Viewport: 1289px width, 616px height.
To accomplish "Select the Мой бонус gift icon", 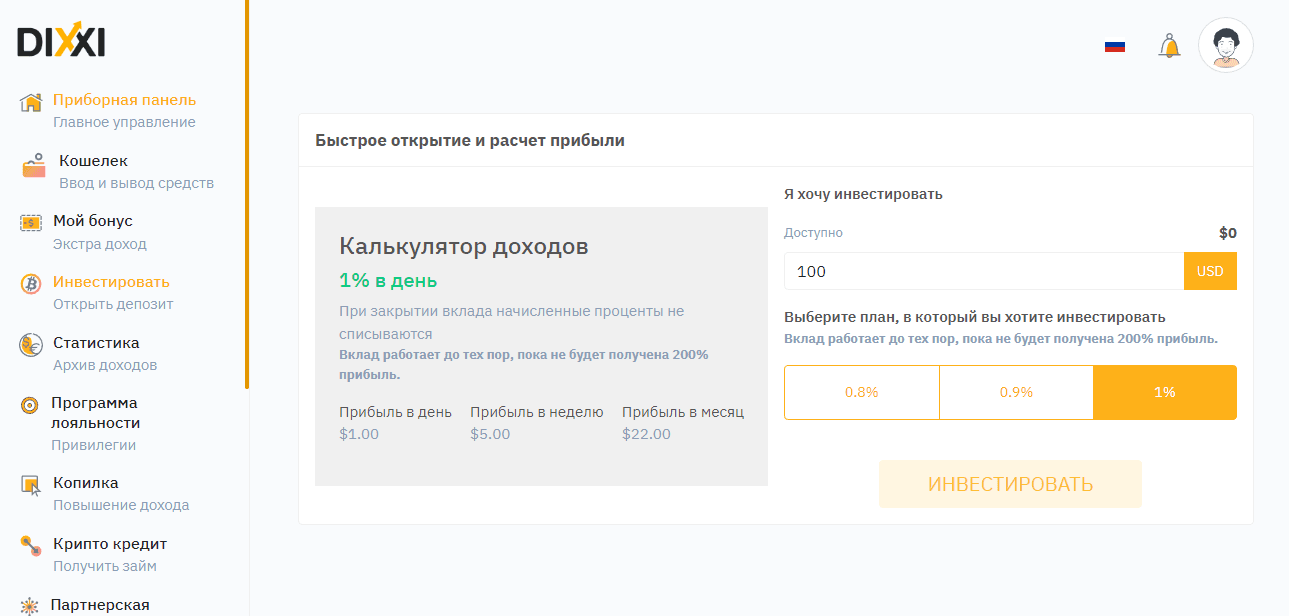I will 30,221.
